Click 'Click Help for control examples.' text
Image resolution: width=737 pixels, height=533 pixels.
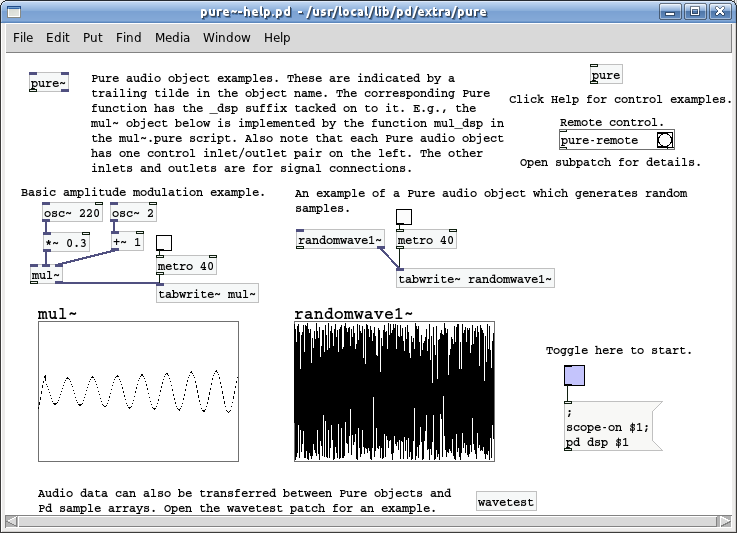pyautogui.click(x=620, y=99)
